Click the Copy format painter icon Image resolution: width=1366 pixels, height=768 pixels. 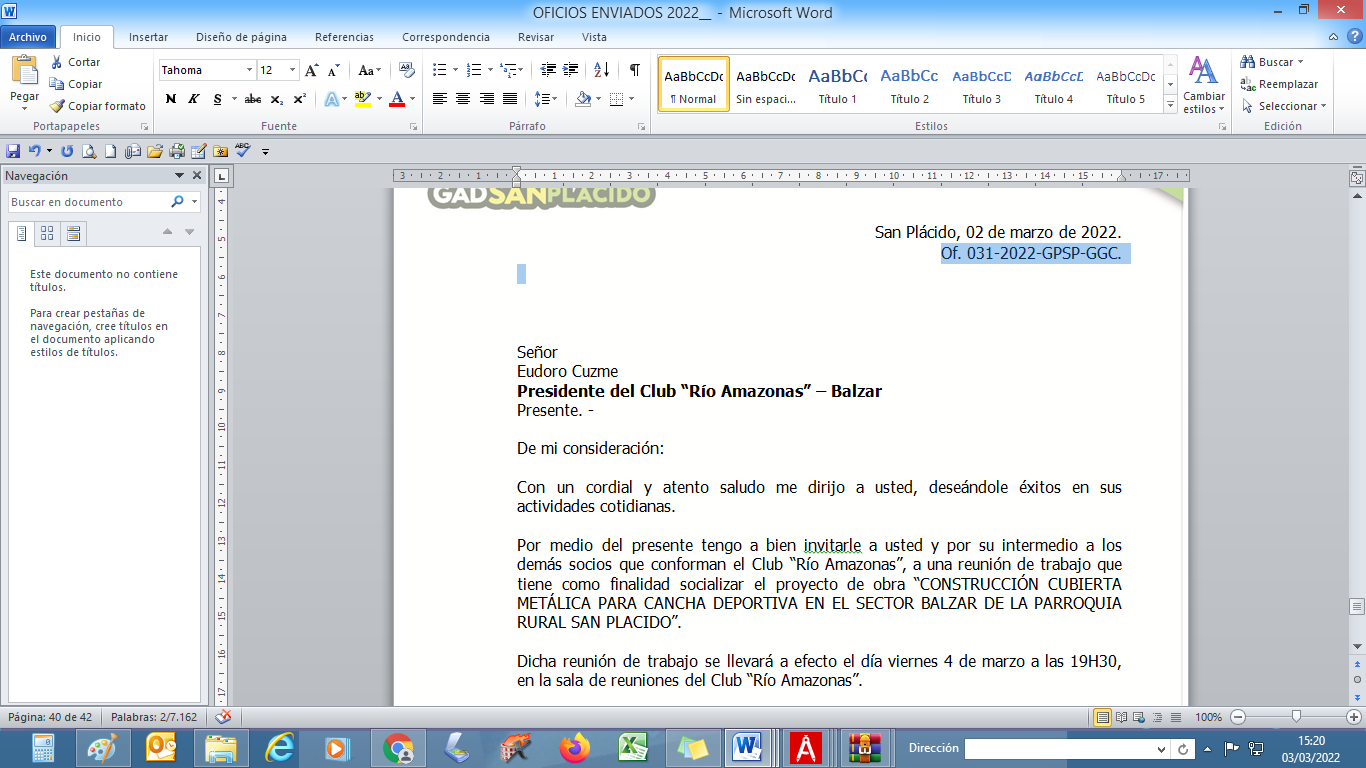pos(97,106)
